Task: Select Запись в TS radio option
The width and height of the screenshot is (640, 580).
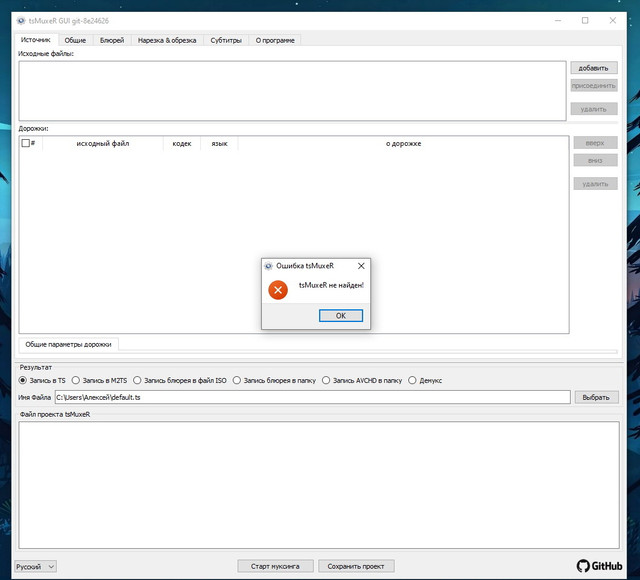Action: [42, 380]
